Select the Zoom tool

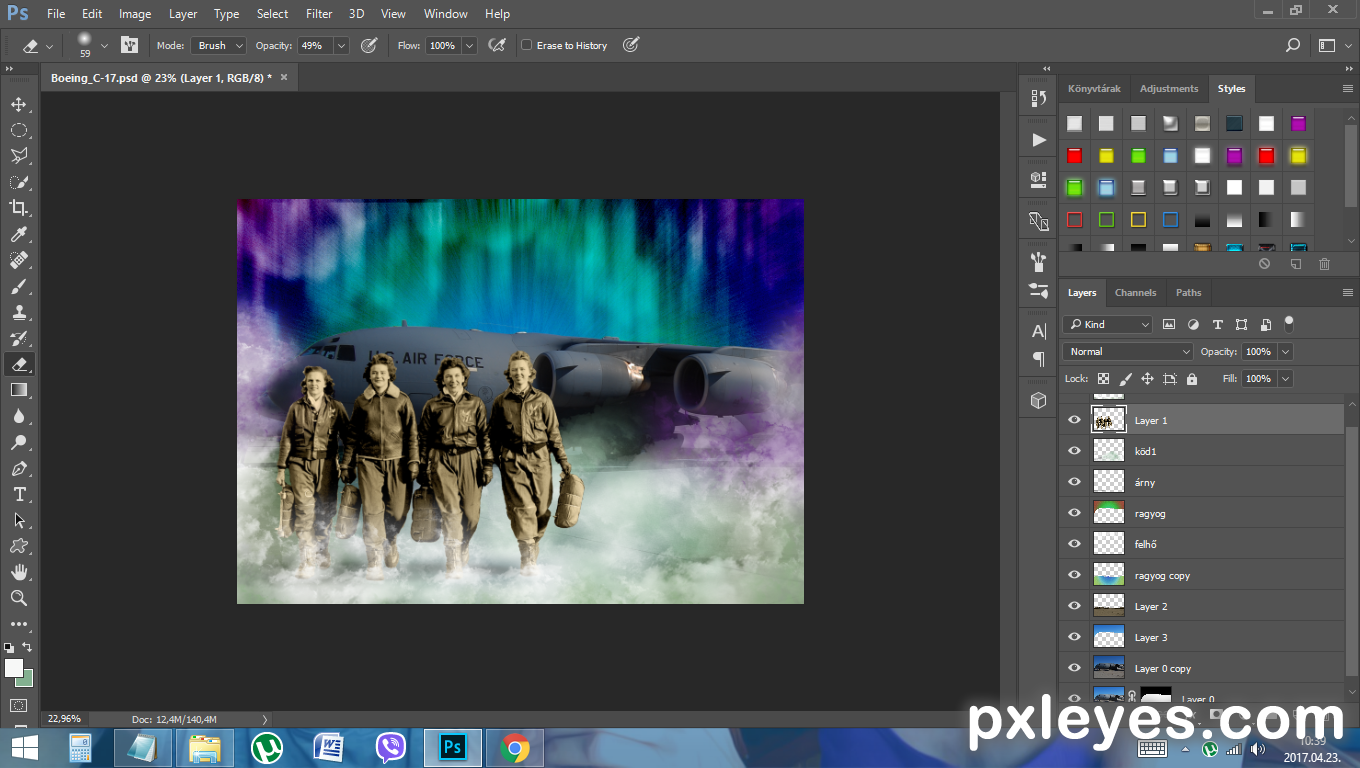tap(19, 598)
